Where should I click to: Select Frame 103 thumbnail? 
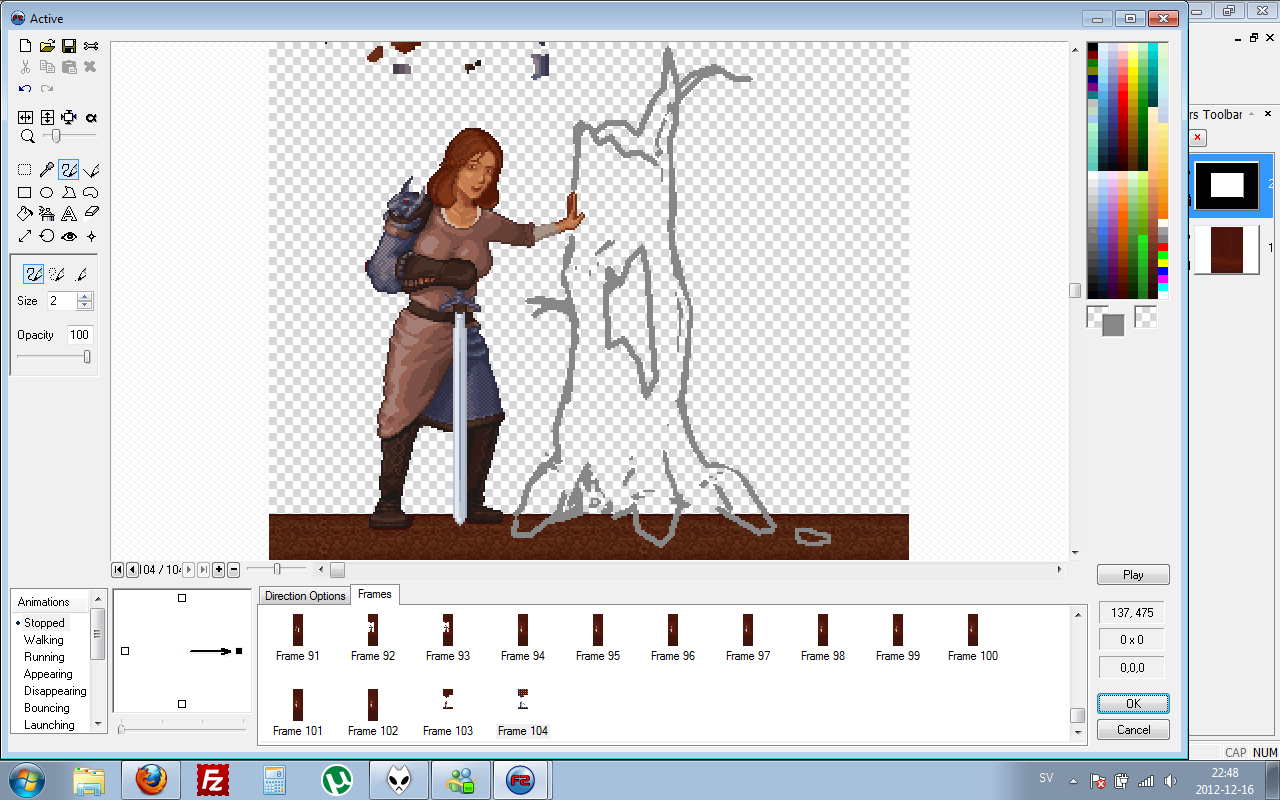[x=448, y=713]
